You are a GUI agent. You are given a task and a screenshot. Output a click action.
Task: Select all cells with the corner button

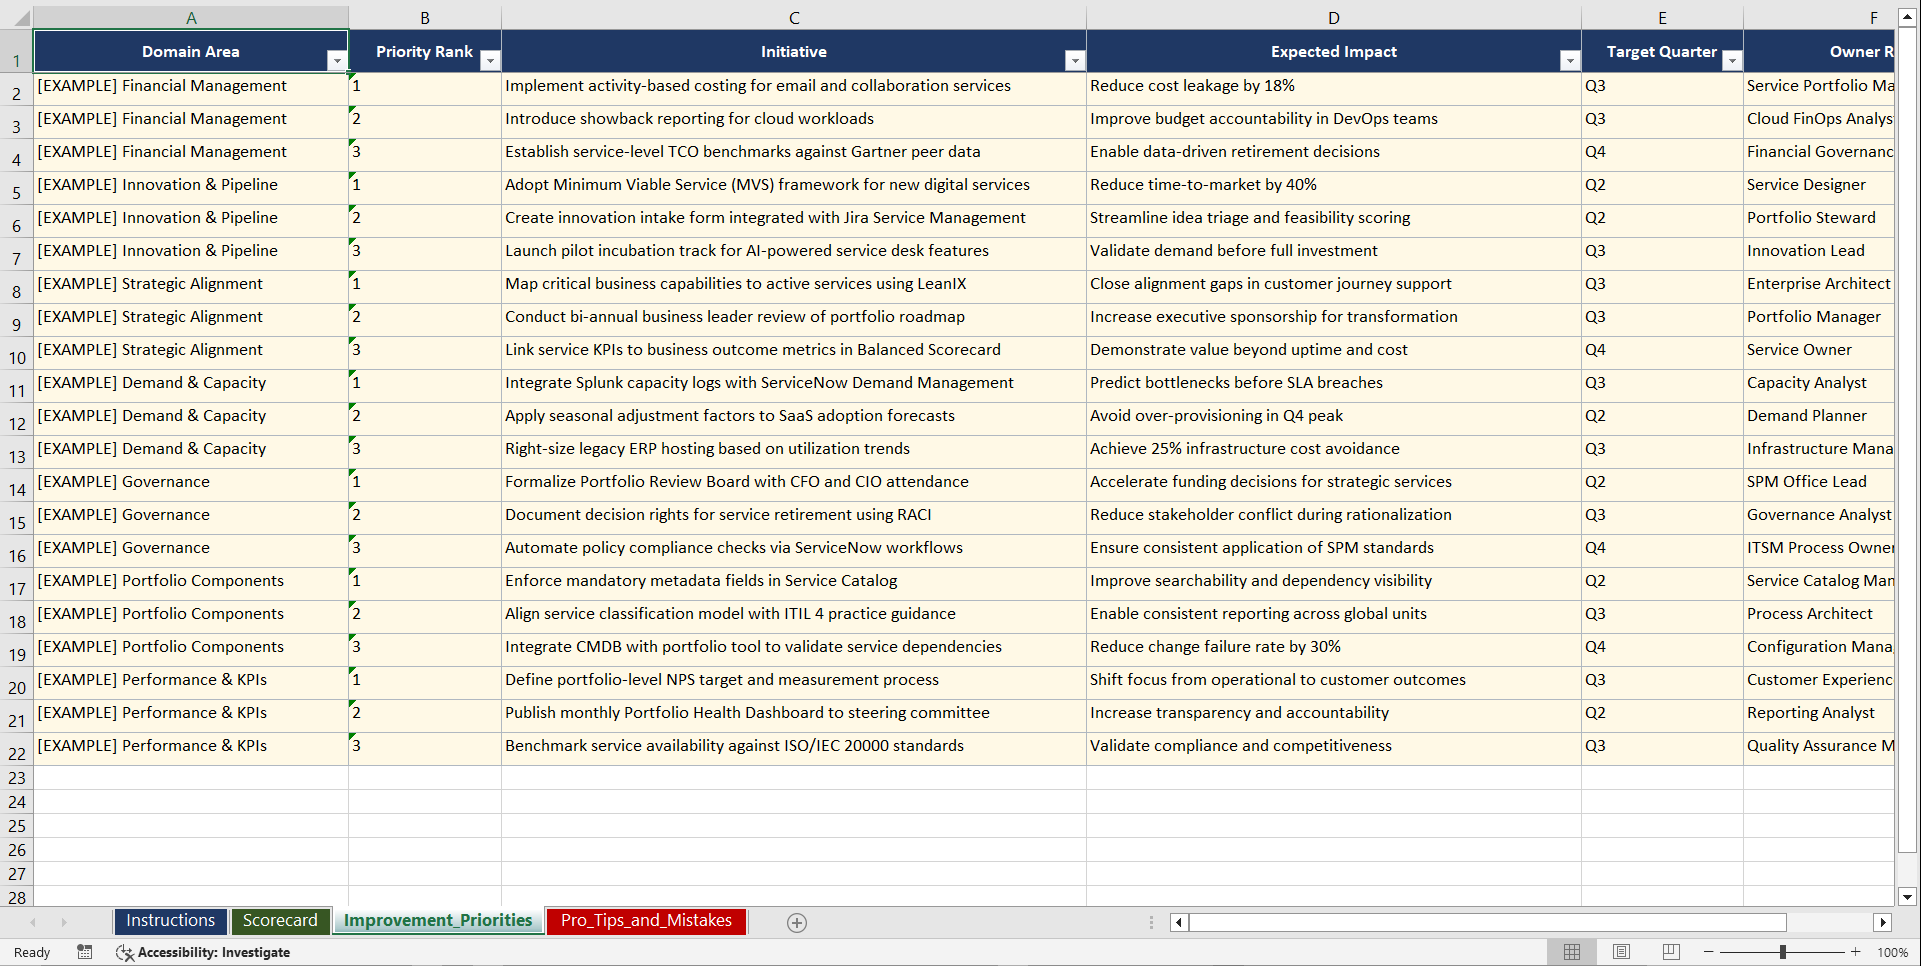(20, 17)
